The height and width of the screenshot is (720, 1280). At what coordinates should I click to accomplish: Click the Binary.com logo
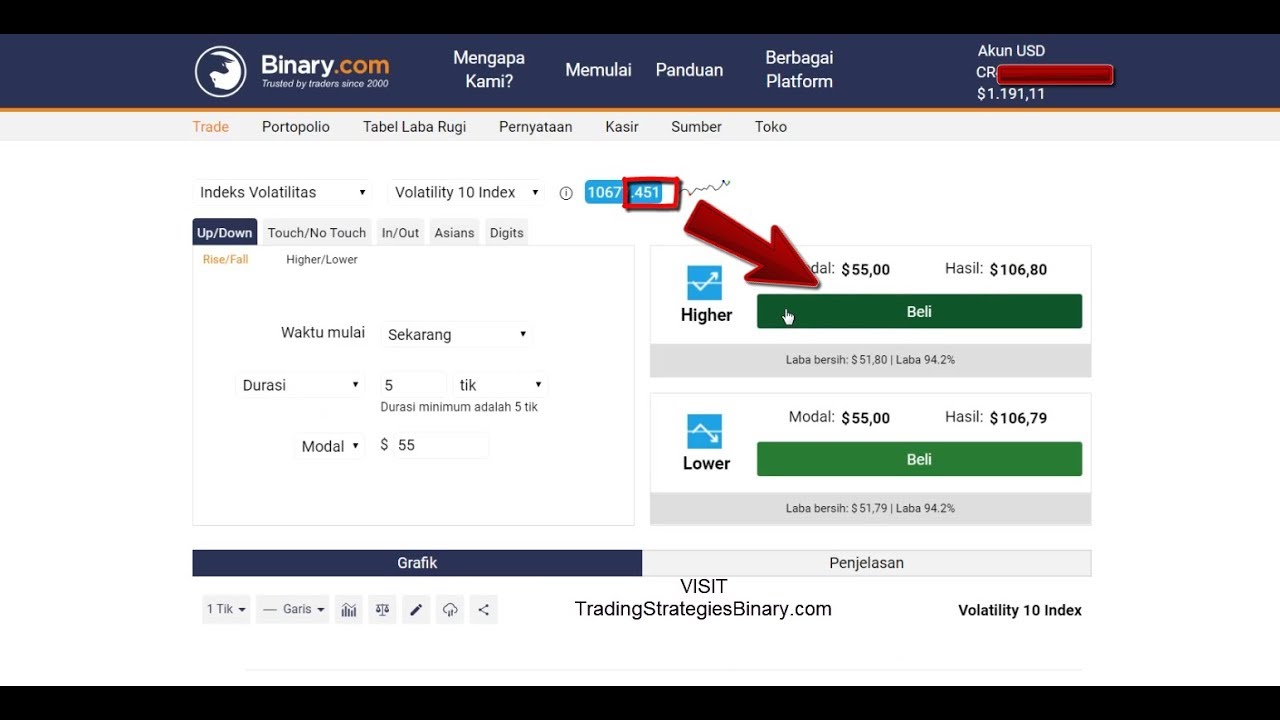292,71
